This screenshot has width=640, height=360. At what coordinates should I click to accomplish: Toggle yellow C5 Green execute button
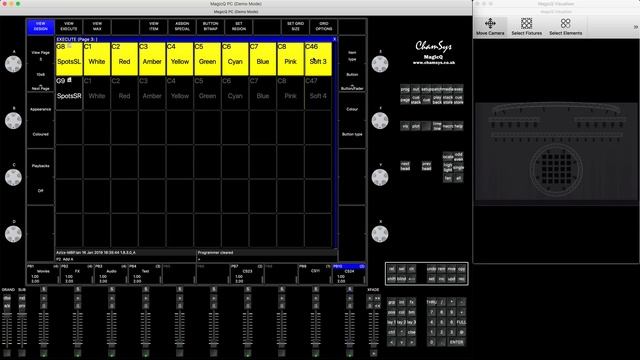click(207, 59)
